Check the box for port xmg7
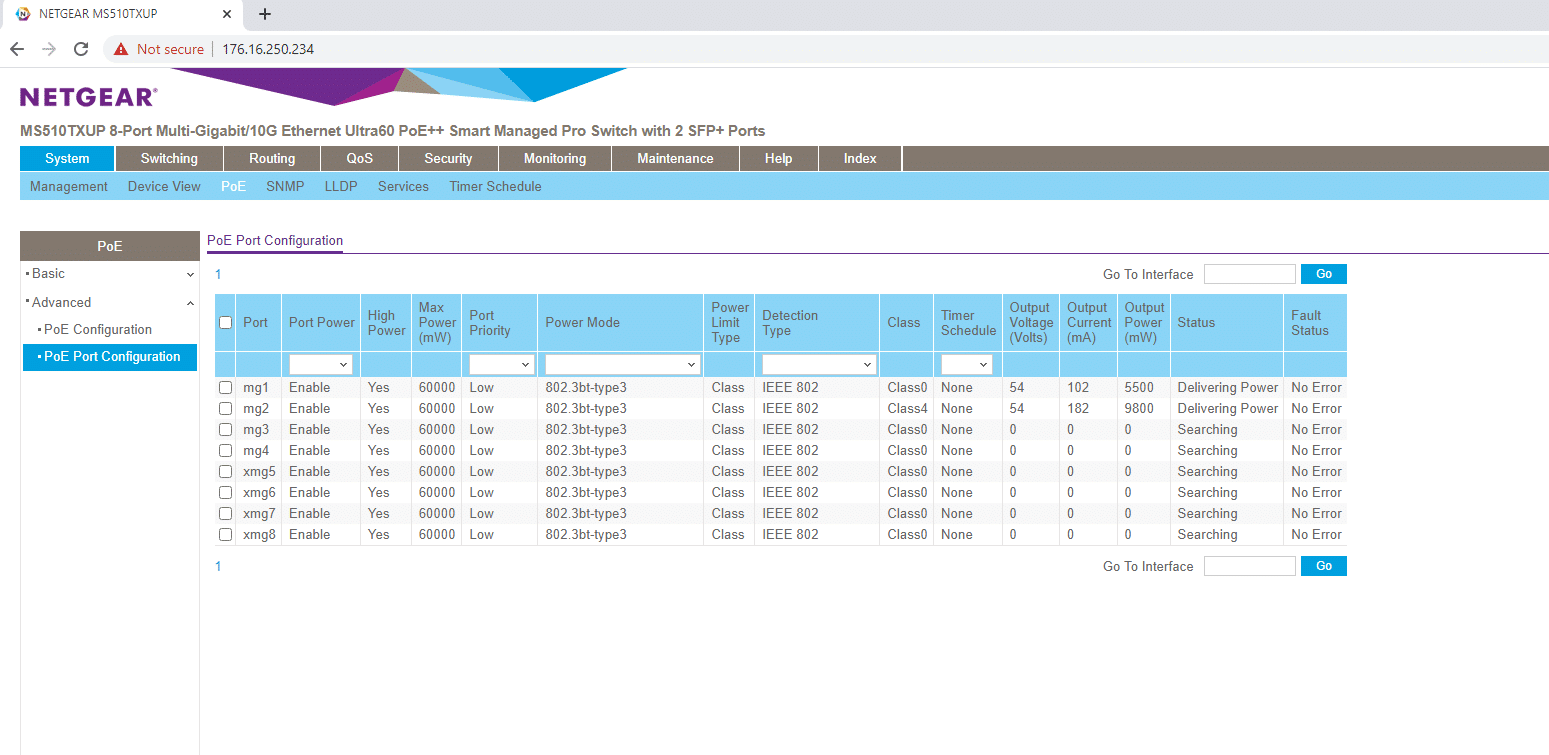The height and width of the screenshot is (755, 1549). [x=225, y=513]
